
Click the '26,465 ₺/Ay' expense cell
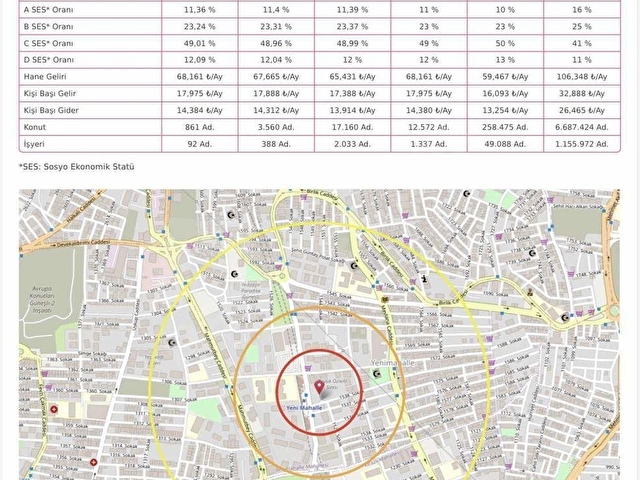[582, 110]
